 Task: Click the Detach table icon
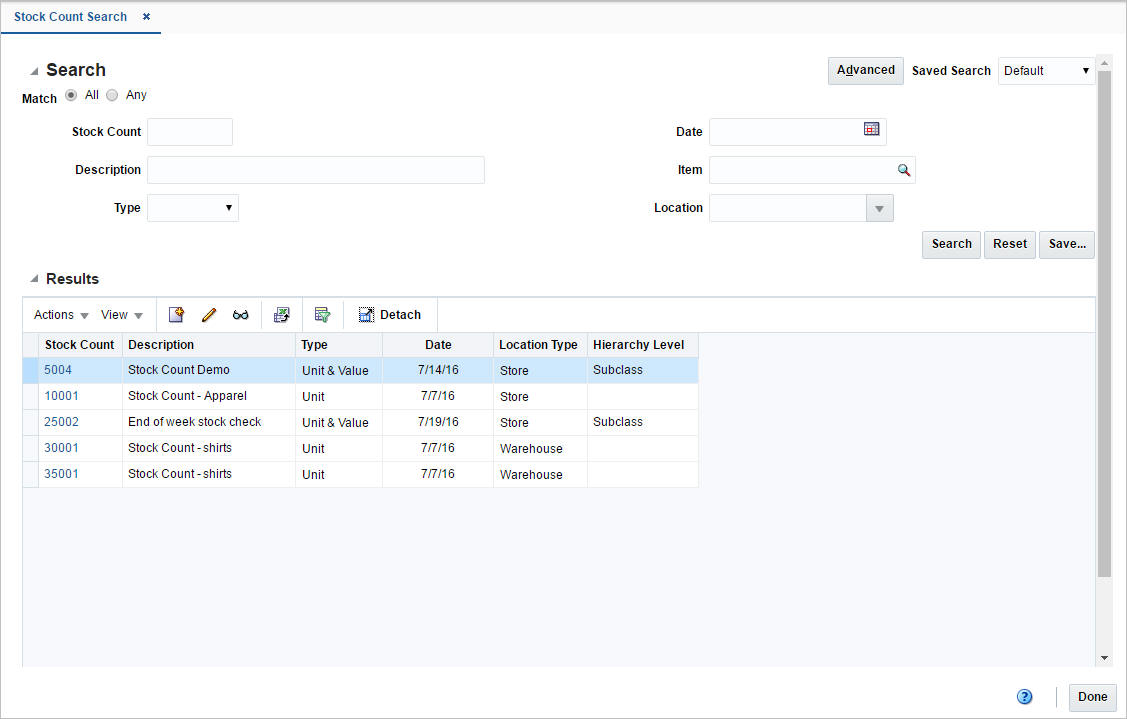[365, 314]
